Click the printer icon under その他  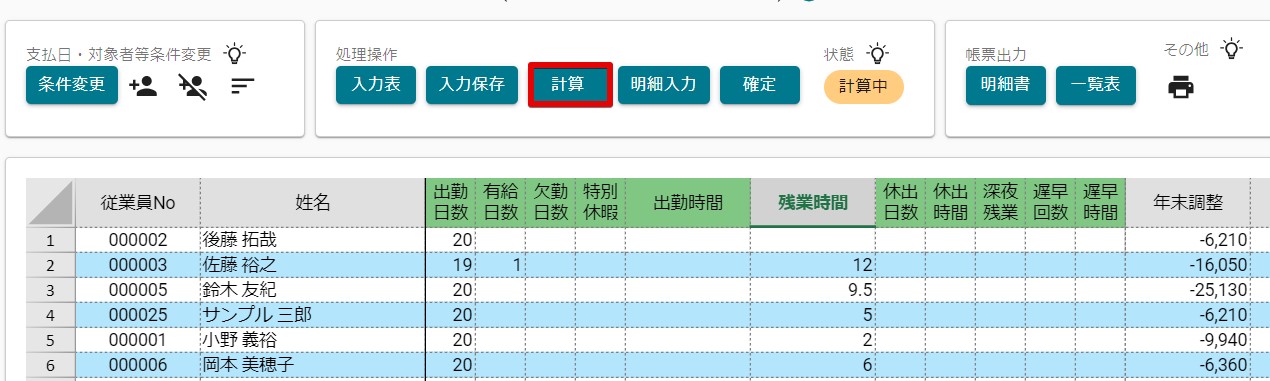tap(1181, 88)
